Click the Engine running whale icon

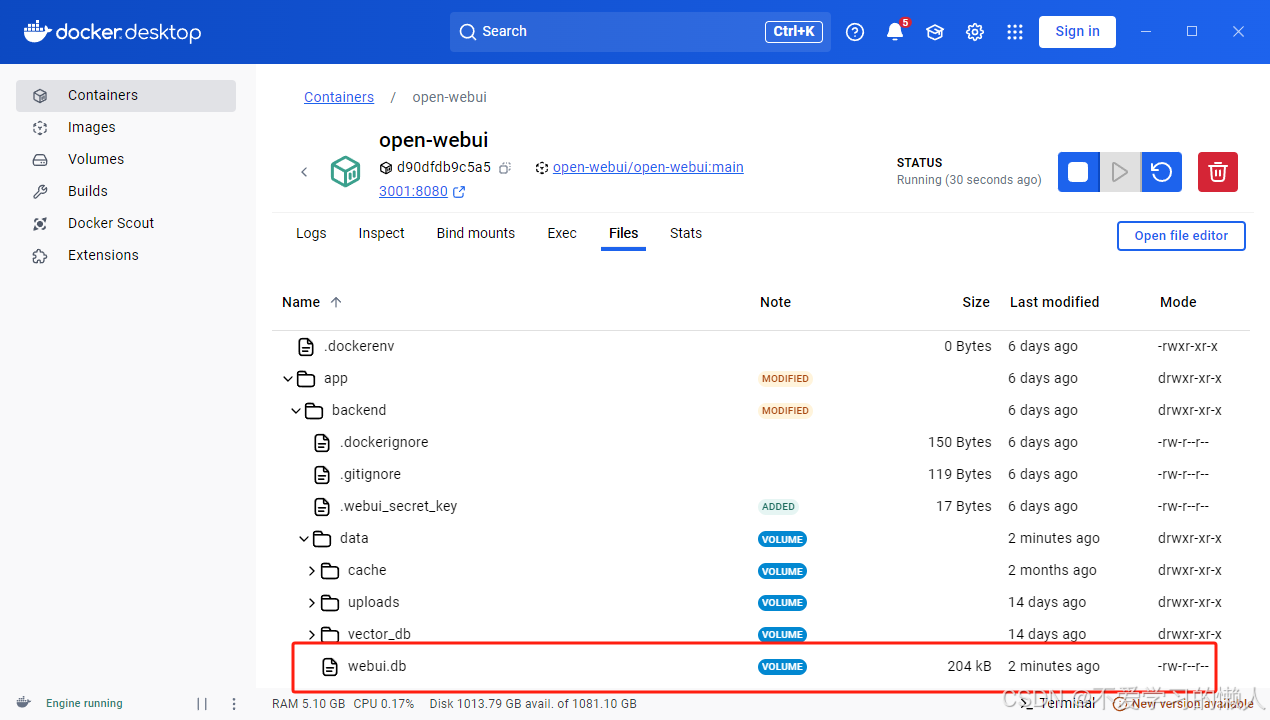[24, 703]
